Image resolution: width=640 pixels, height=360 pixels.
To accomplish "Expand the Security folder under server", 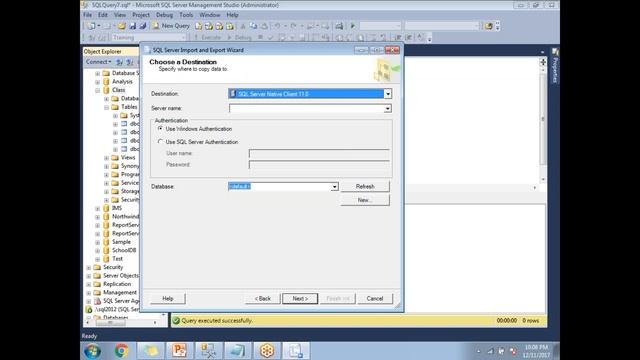I will 89,267.
